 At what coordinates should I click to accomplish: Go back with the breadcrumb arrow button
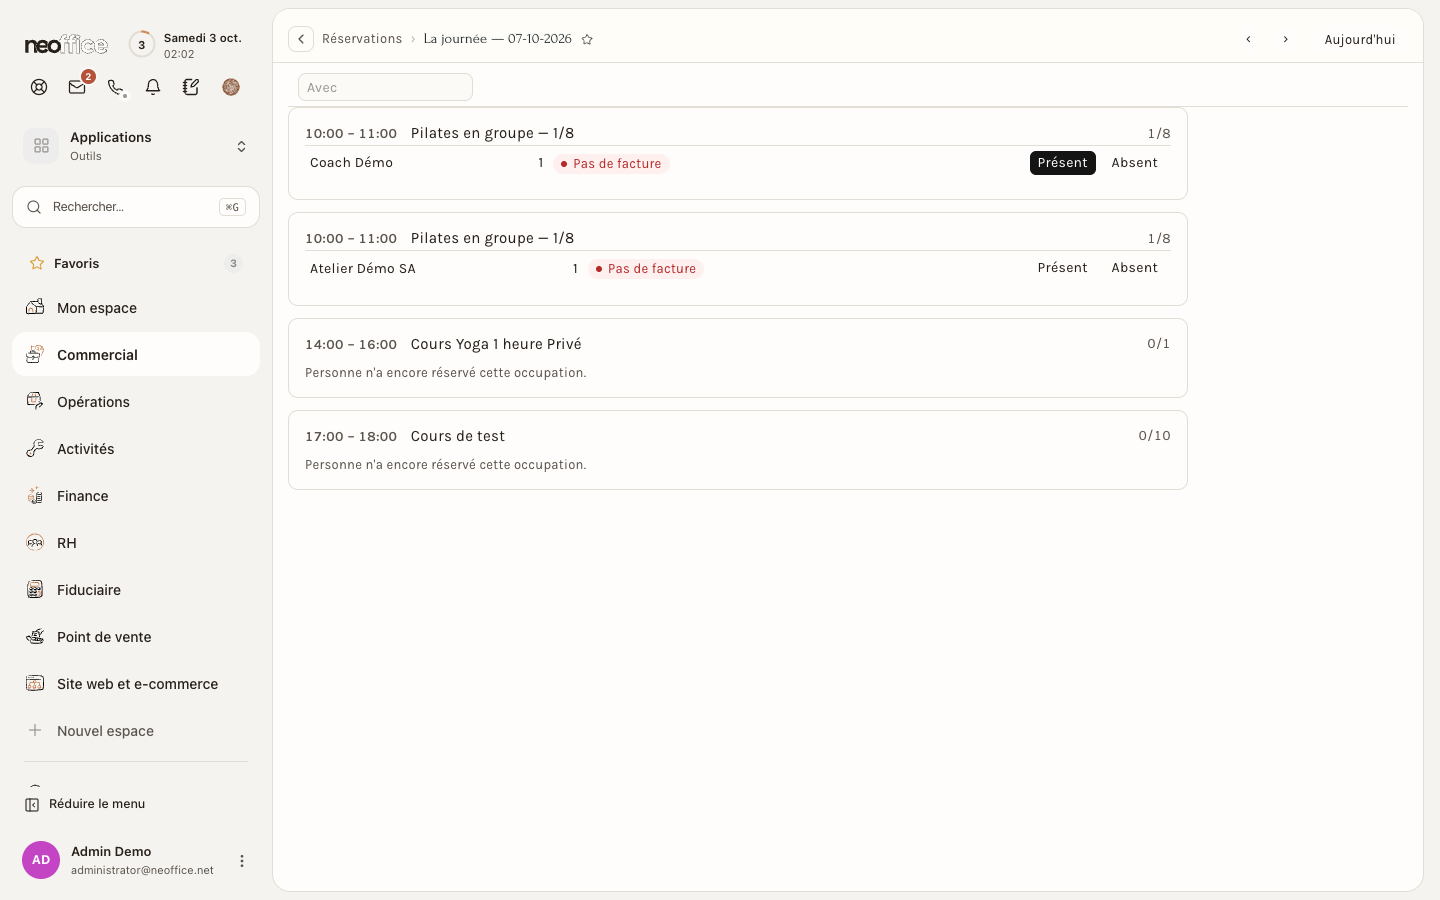pos(301,39)
